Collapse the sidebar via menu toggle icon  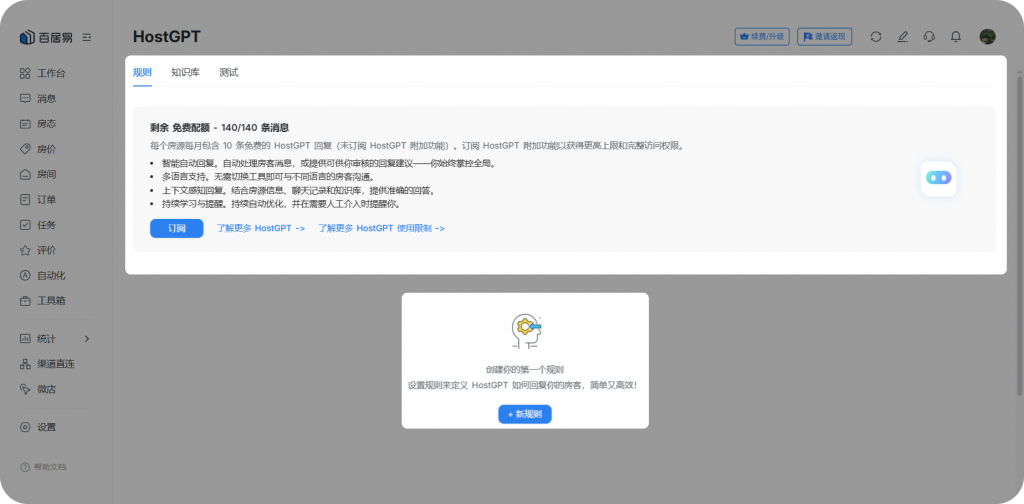pos(87,37)
